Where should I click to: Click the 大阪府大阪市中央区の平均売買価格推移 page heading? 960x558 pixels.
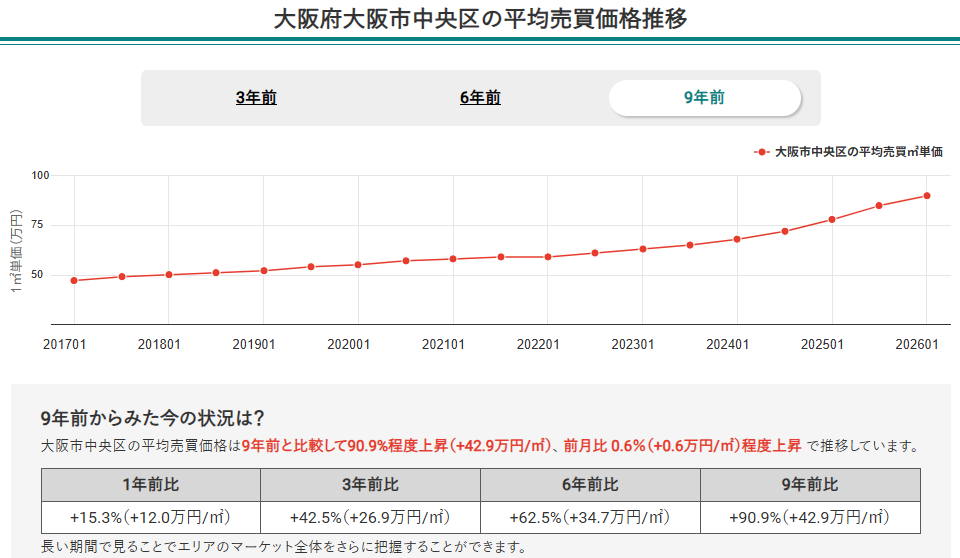480,19
